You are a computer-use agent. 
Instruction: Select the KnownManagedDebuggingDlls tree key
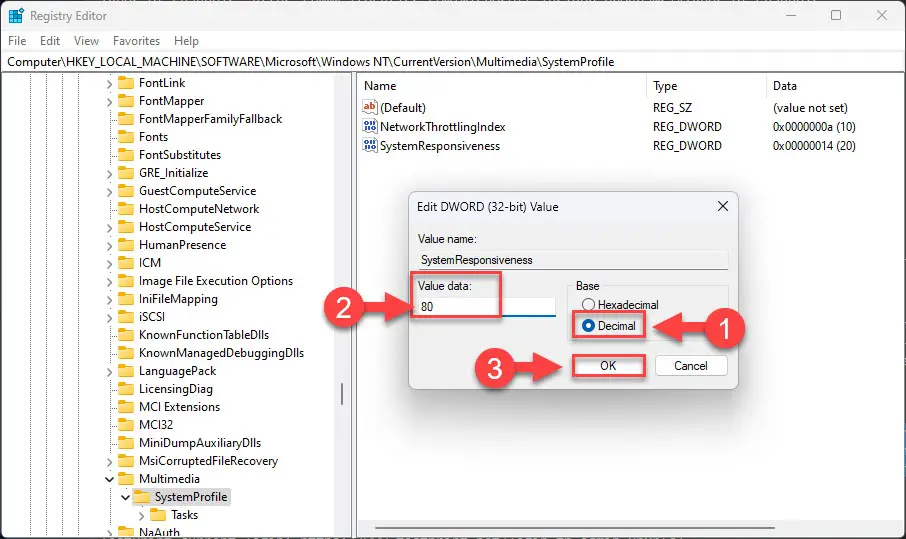point(221,352)
